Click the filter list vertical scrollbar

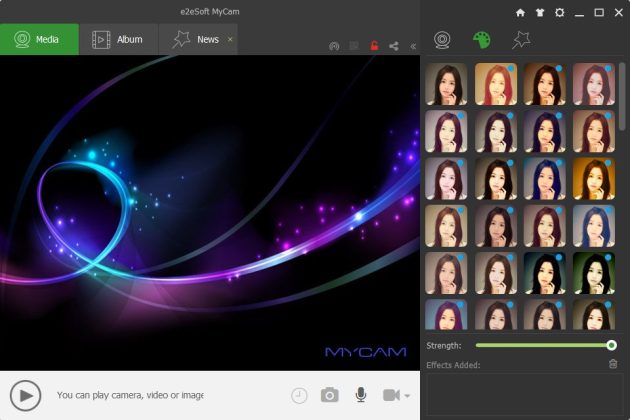tap(622, 96)
